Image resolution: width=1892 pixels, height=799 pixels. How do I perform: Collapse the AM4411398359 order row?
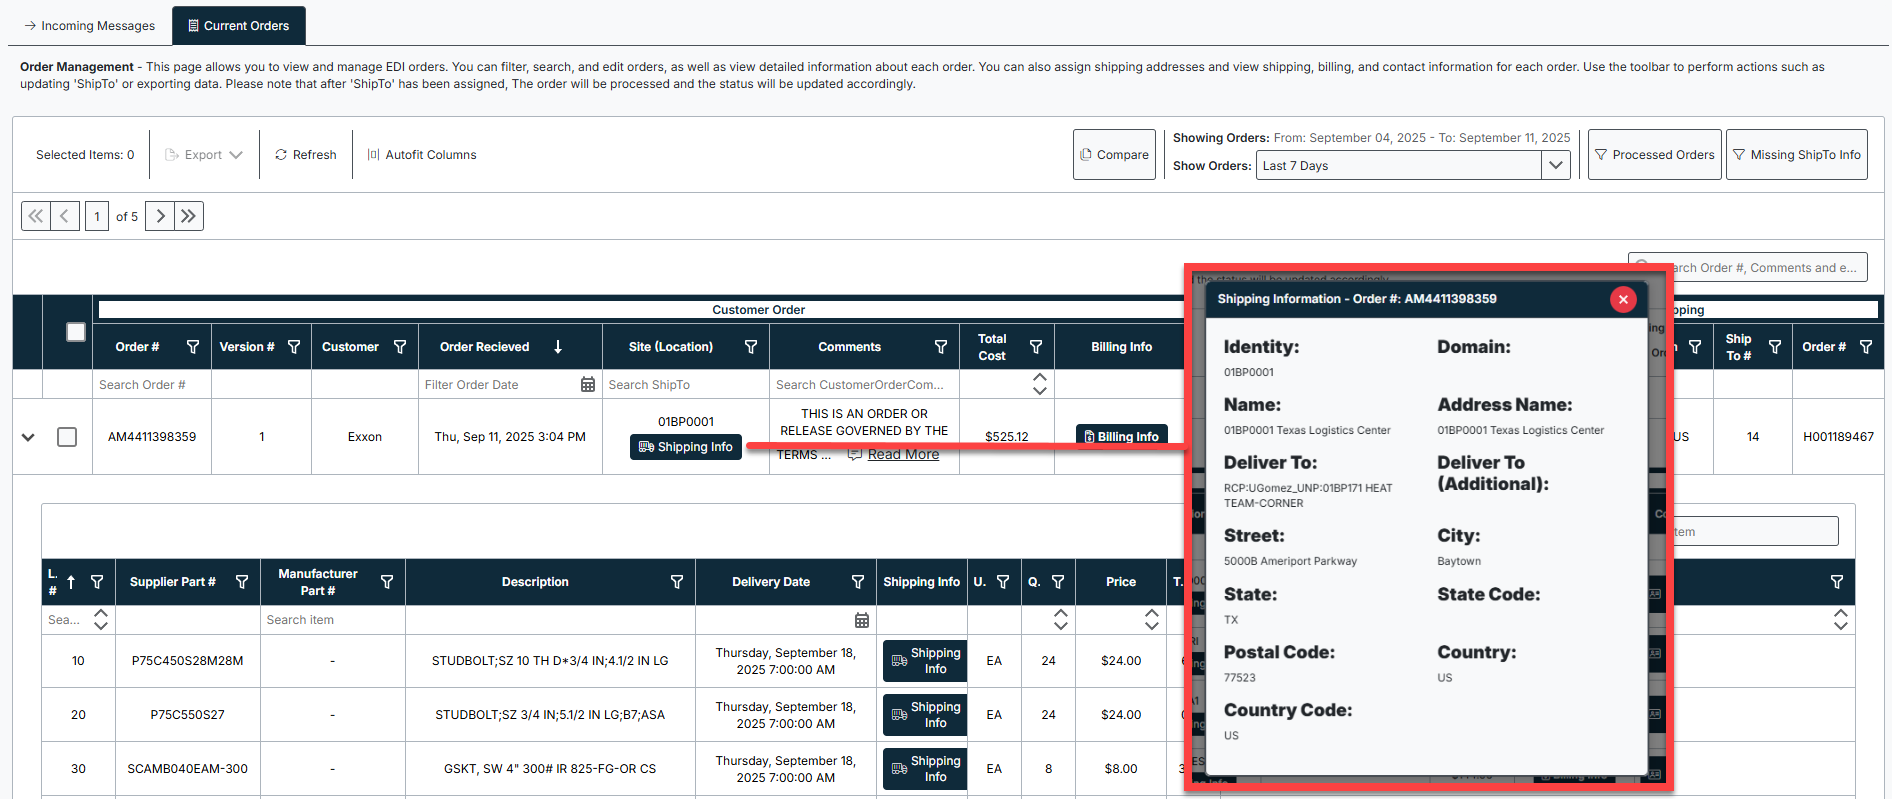(x=28, y=437)
